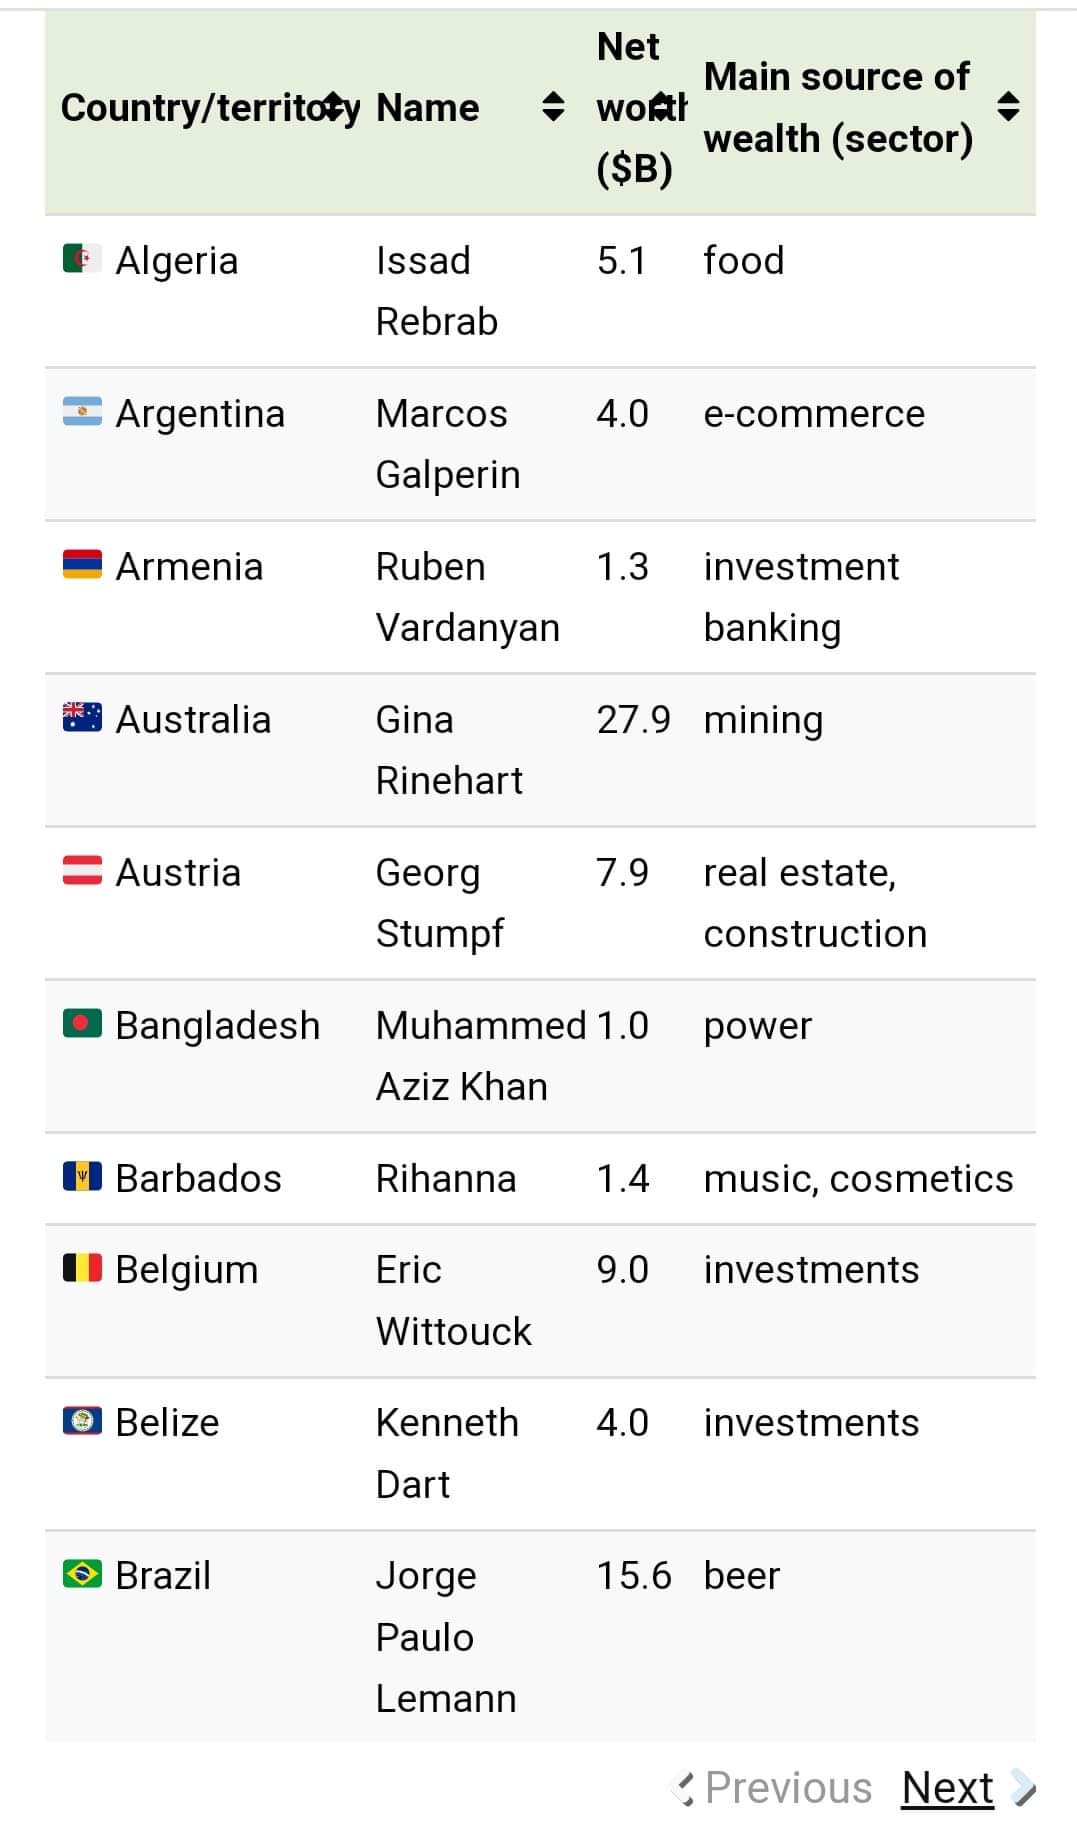
Task: Click the Brazil flag icon
Action: point(82,1574)
